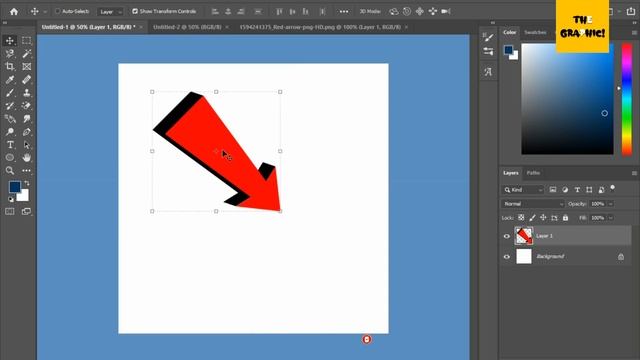The width and height of the screenshot is (640, 360).
Task: Select the History Brush tool
Action: coord(10,106)
